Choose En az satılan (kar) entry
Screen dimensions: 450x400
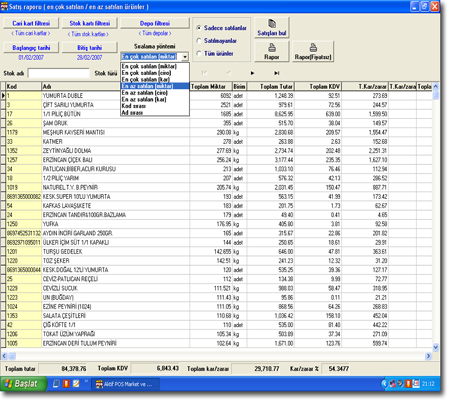point(155,99)
